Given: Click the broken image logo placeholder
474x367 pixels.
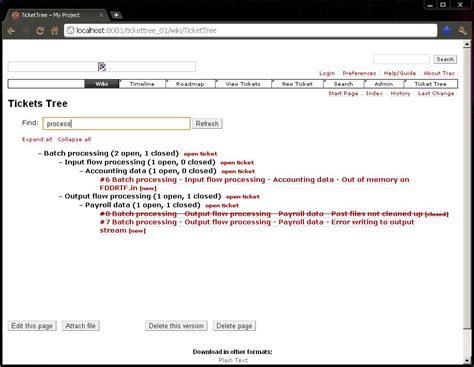Looking at the screenshot, I should (102, 67).
